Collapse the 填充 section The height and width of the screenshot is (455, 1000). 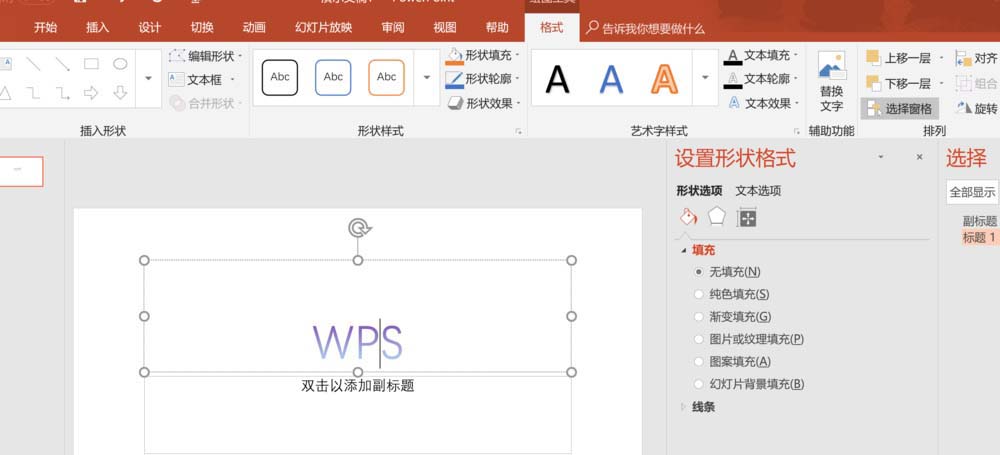click(x=684, y=251)
